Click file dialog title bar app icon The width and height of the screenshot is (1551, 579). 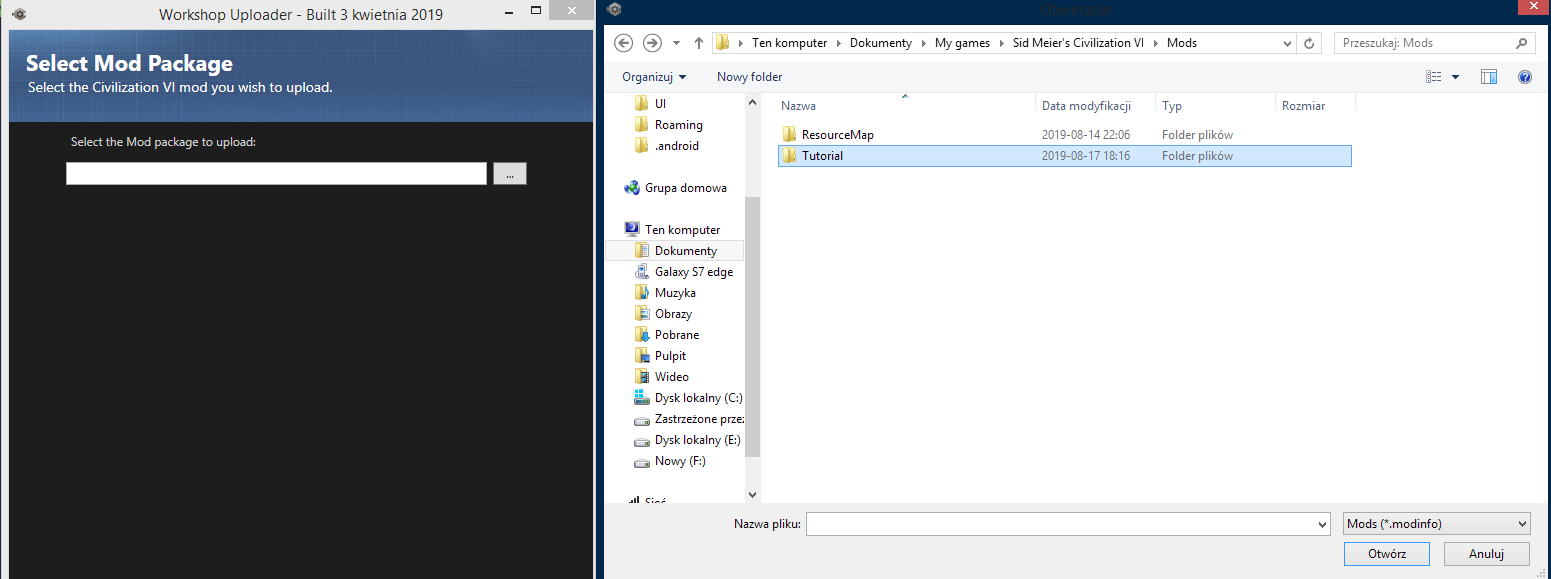tap(614, 10)
